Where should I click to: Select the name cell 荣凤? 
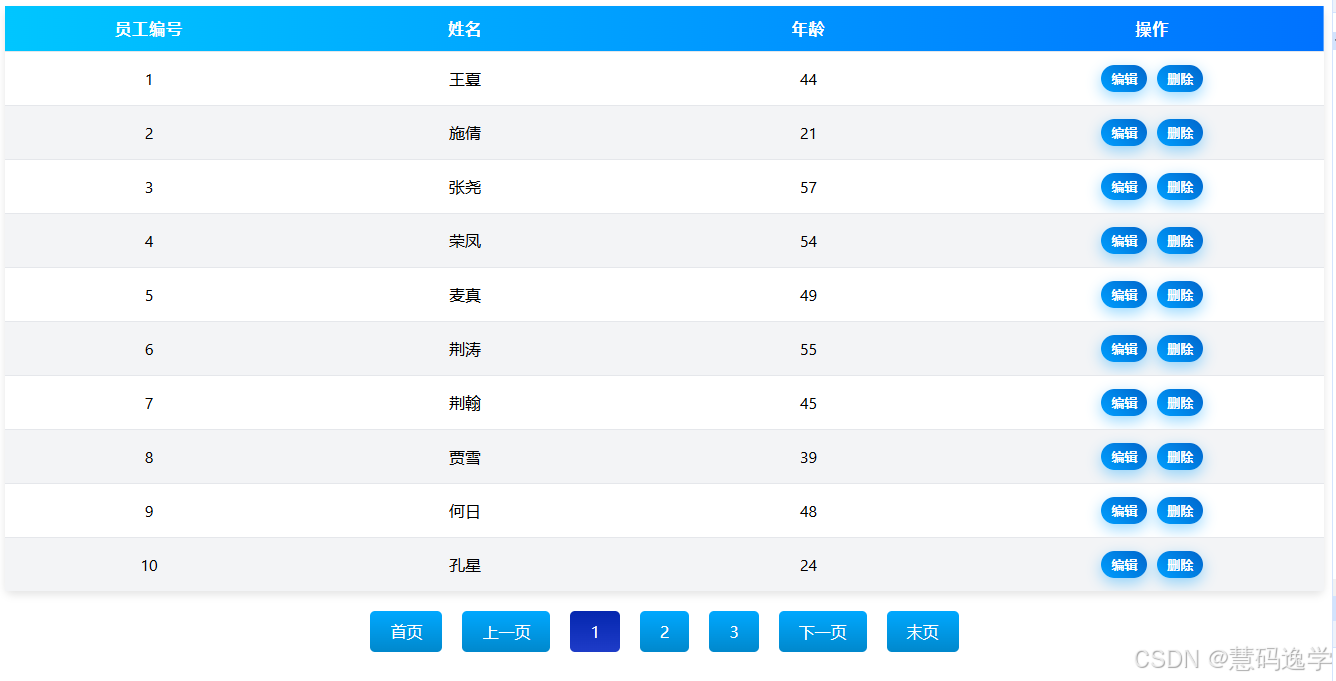tap(465, 241)
